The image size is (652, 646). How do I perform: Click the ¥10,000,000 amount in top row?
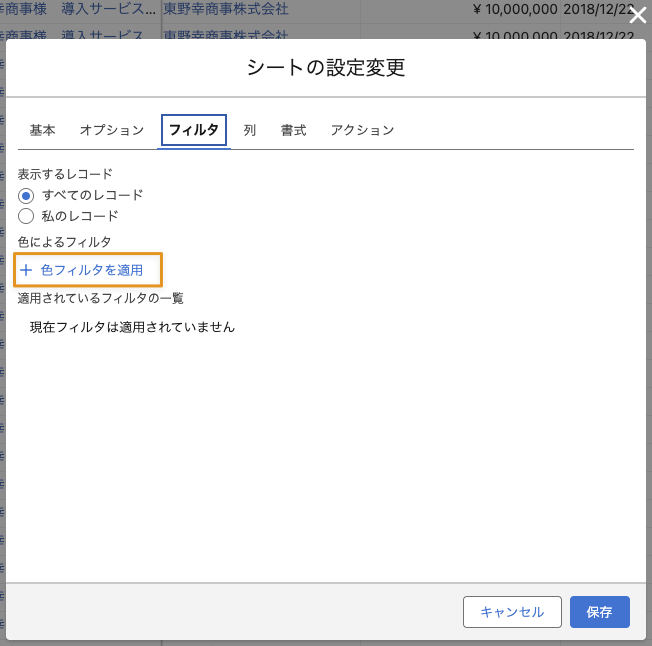pyautogui.click(x=506, y=11)
